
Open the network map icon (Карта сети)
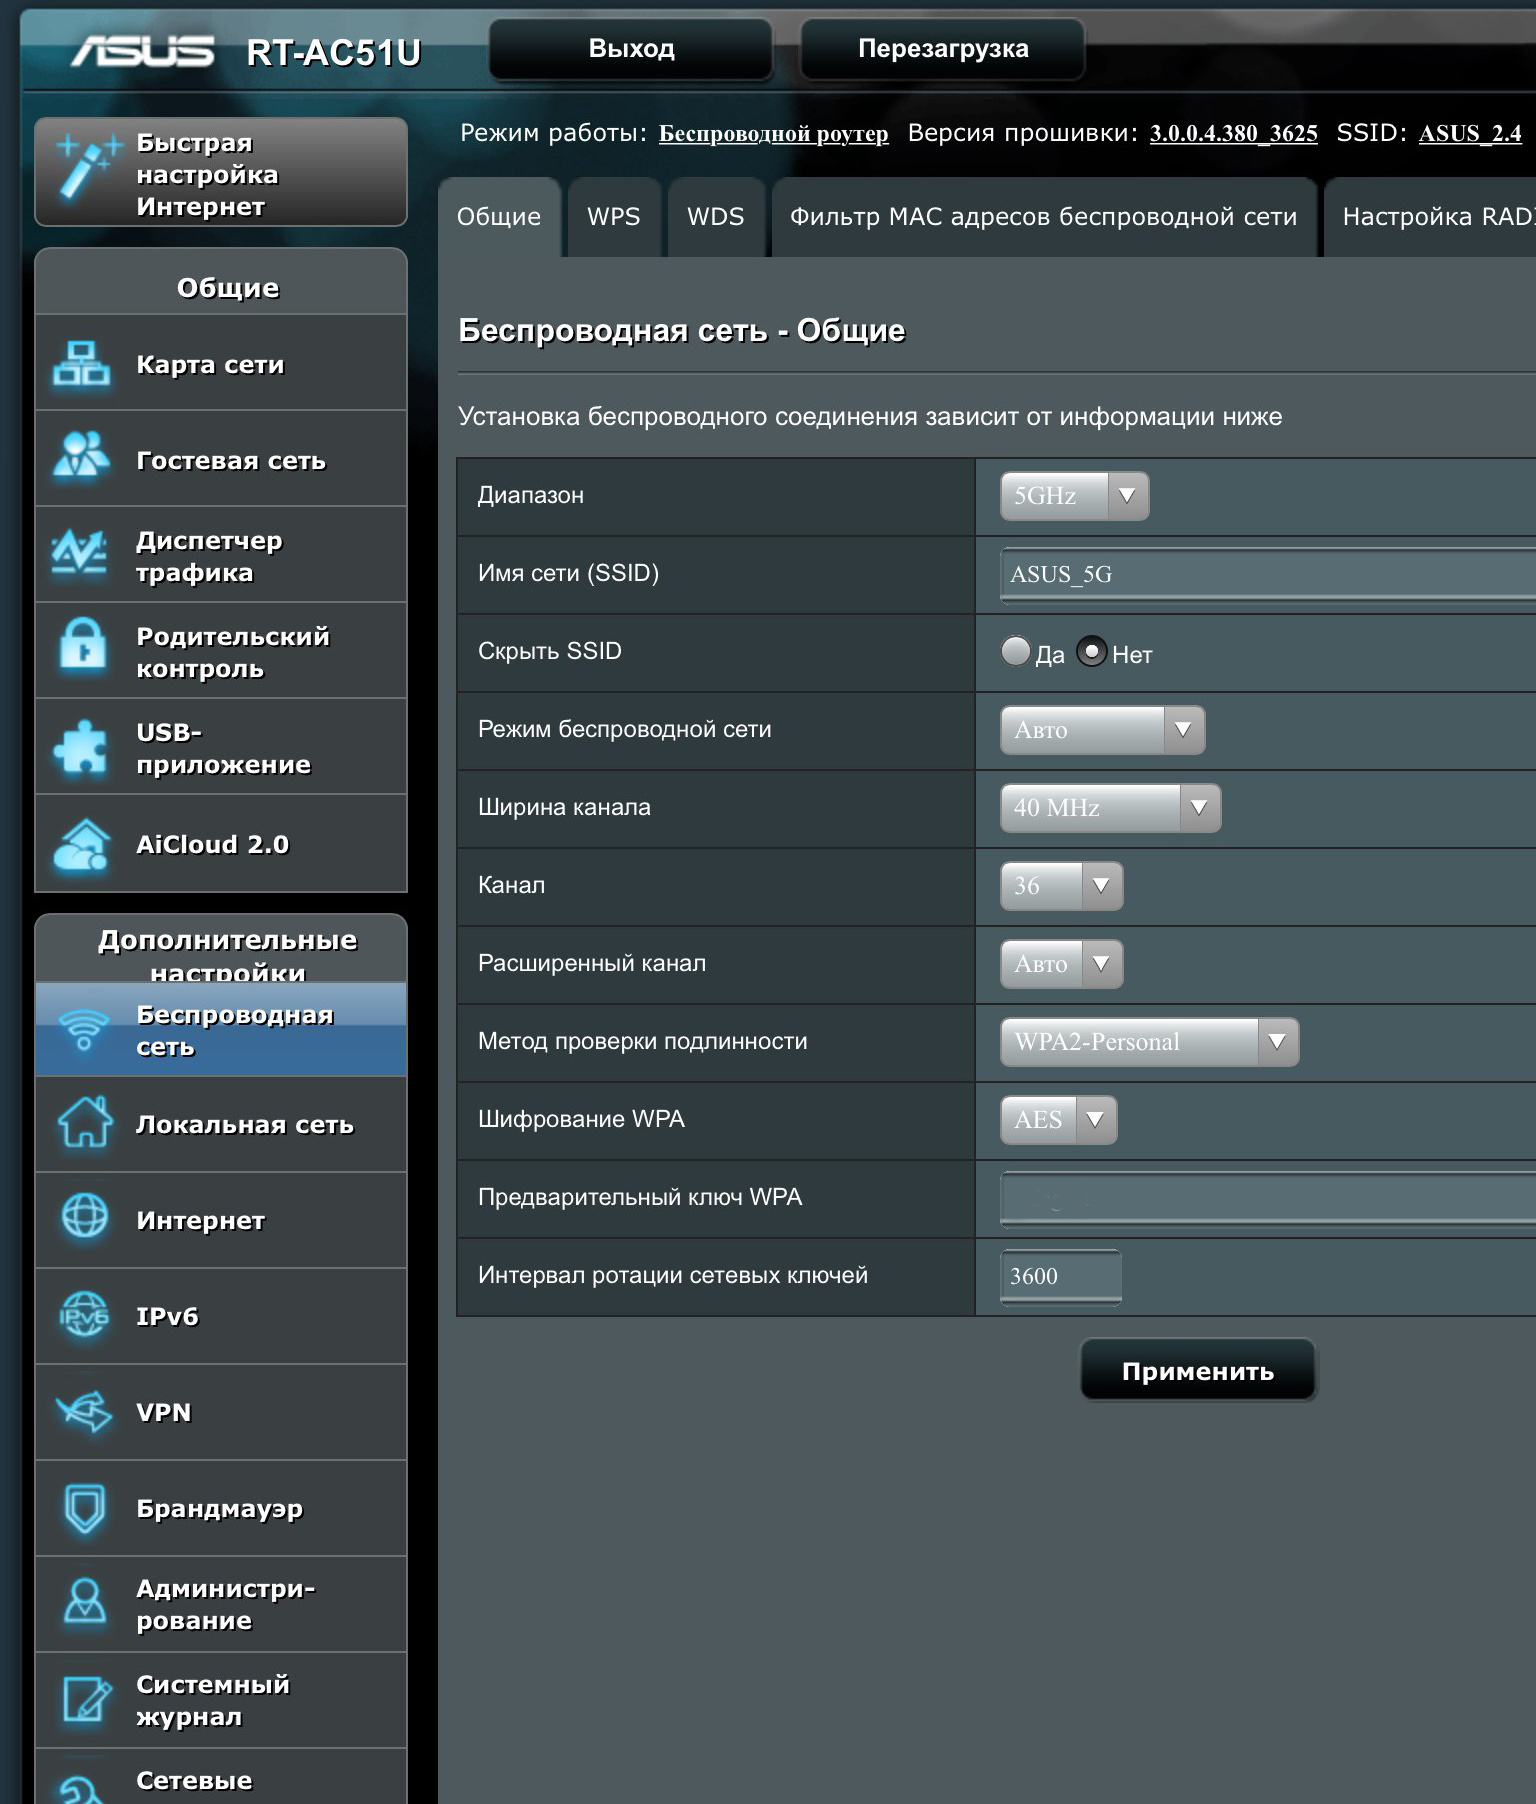[x=82, y=363]
